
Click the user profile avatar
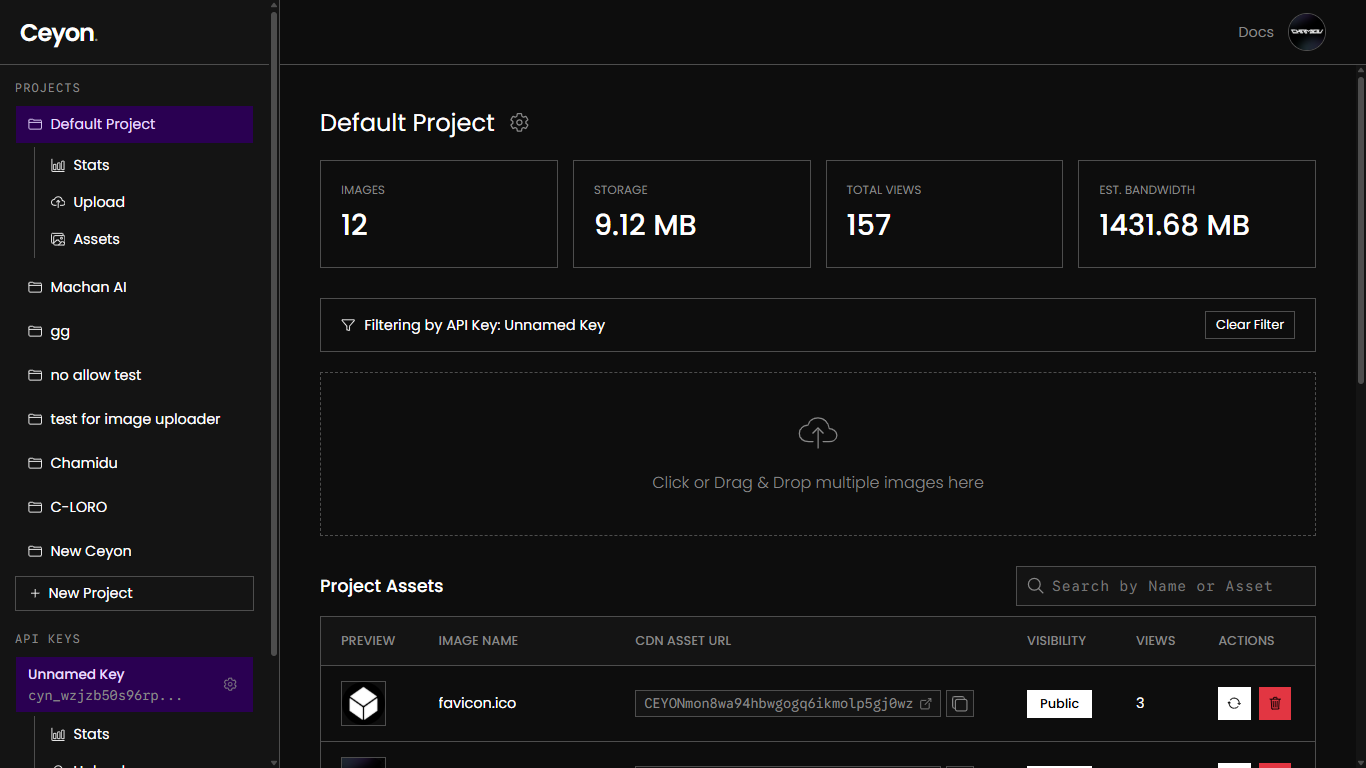point(1307,32)
